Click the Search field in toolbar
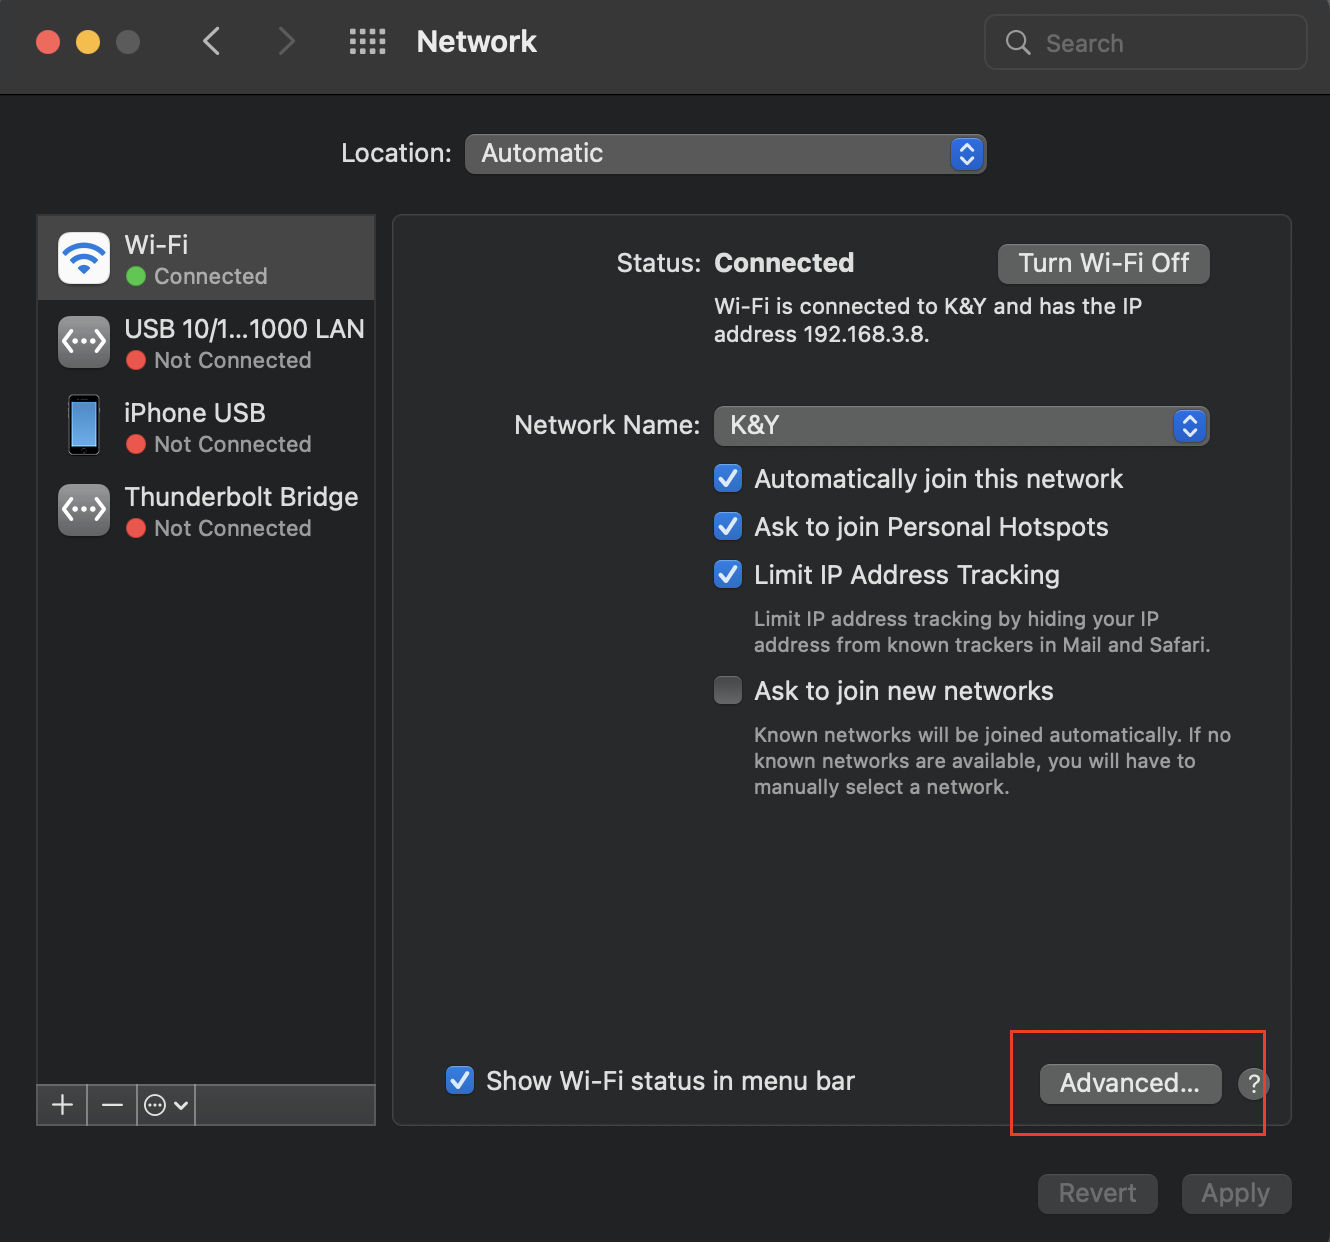The image size is (1330, 1242). click(x=1146, y=43)
